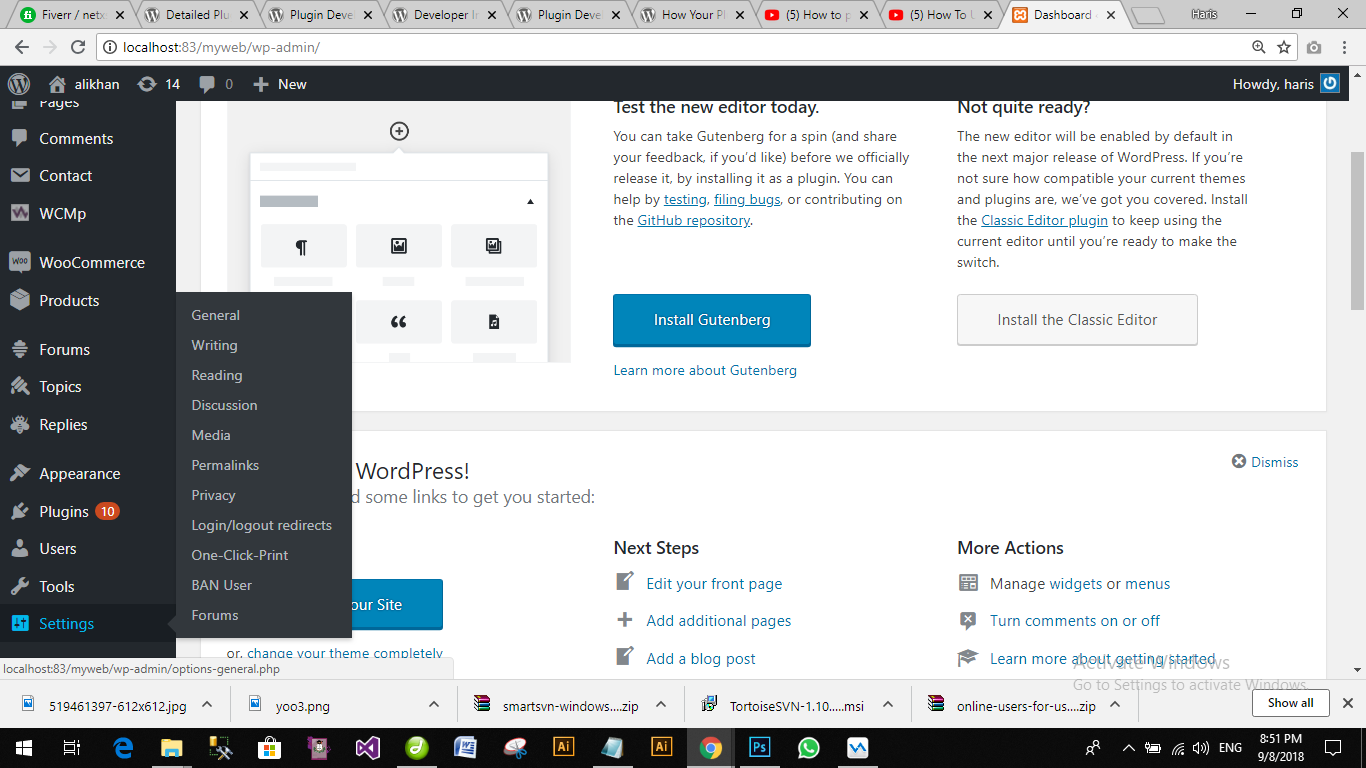
Task: Click Show all downloads button
Action: (x=1290, y=703)
